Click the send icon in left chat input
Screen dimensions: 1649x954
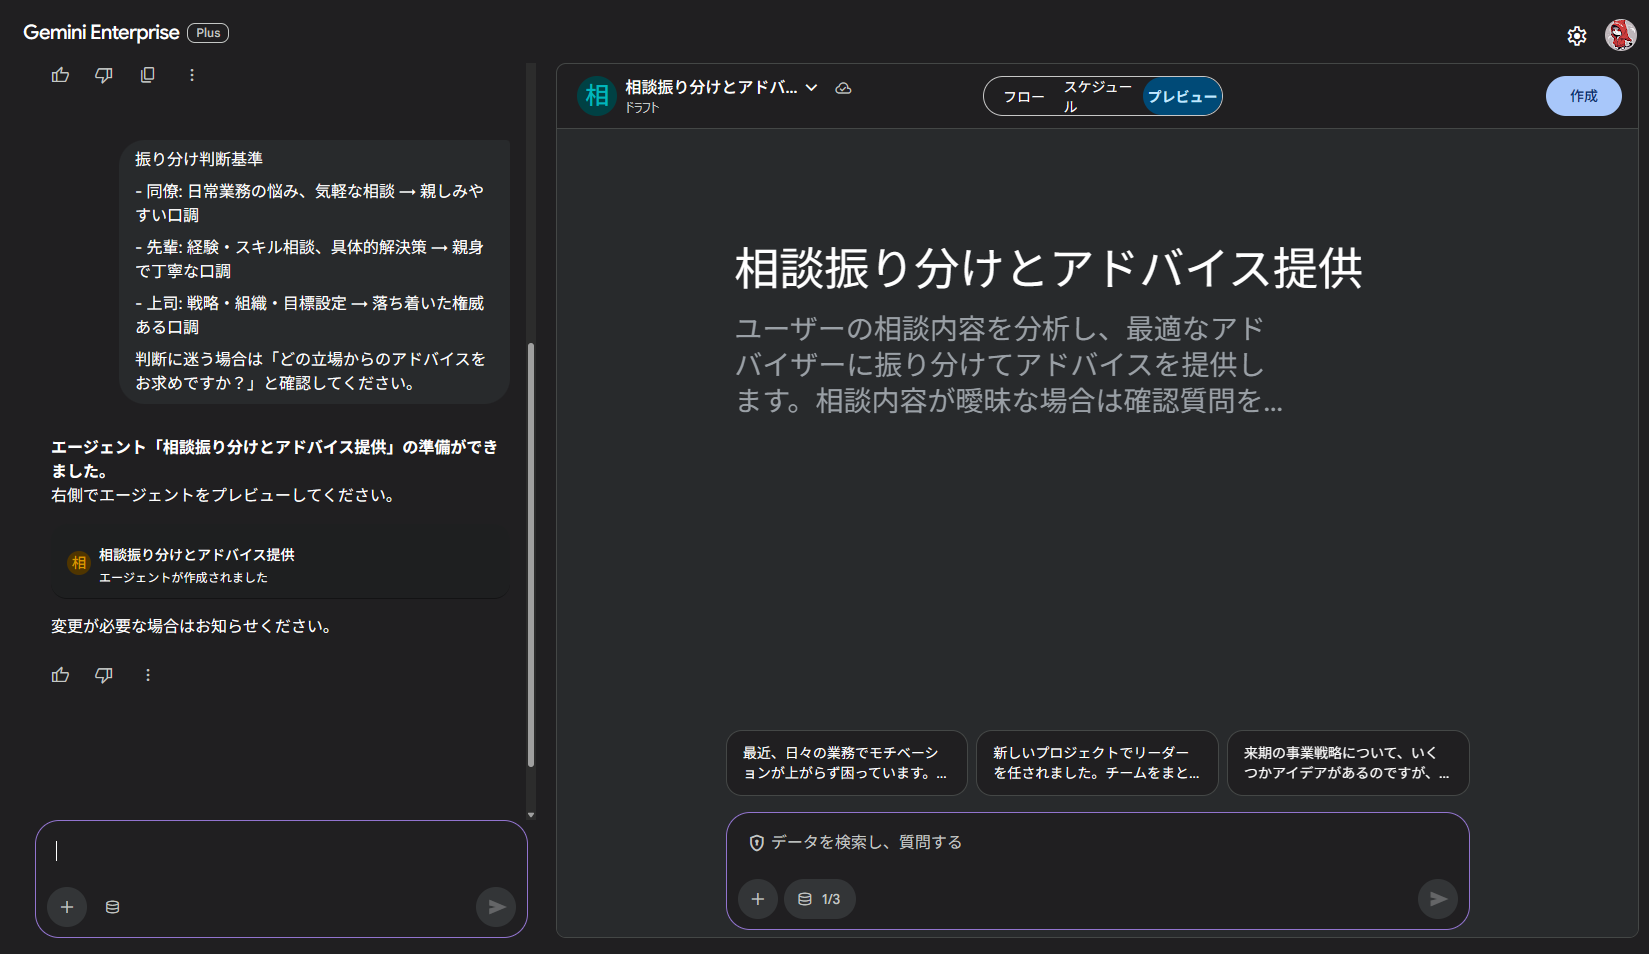point(495,907)
